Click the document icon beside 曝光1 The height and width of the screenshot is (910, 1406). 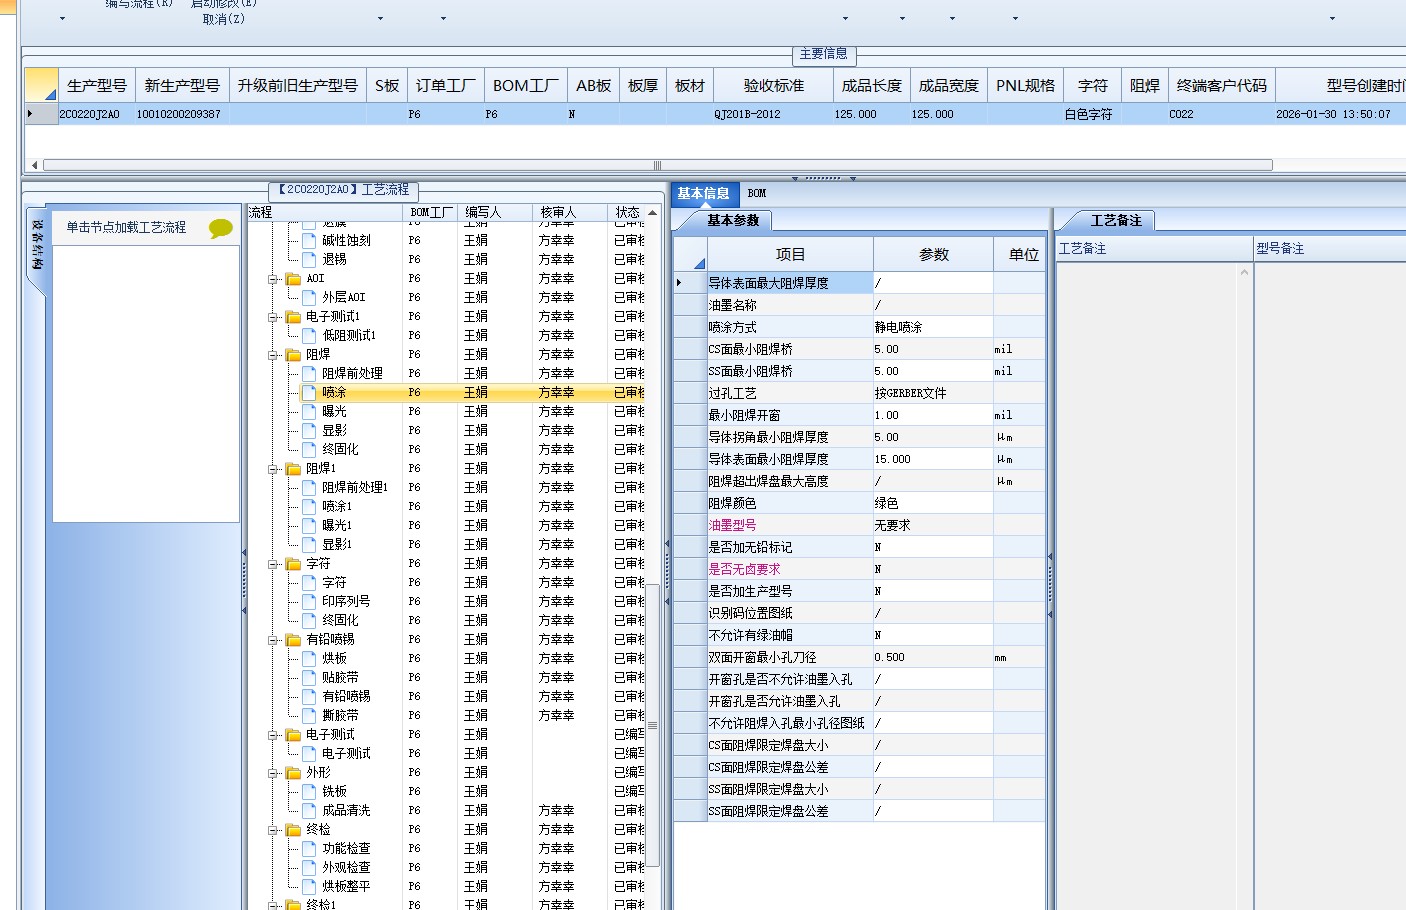tap(309, 526)
